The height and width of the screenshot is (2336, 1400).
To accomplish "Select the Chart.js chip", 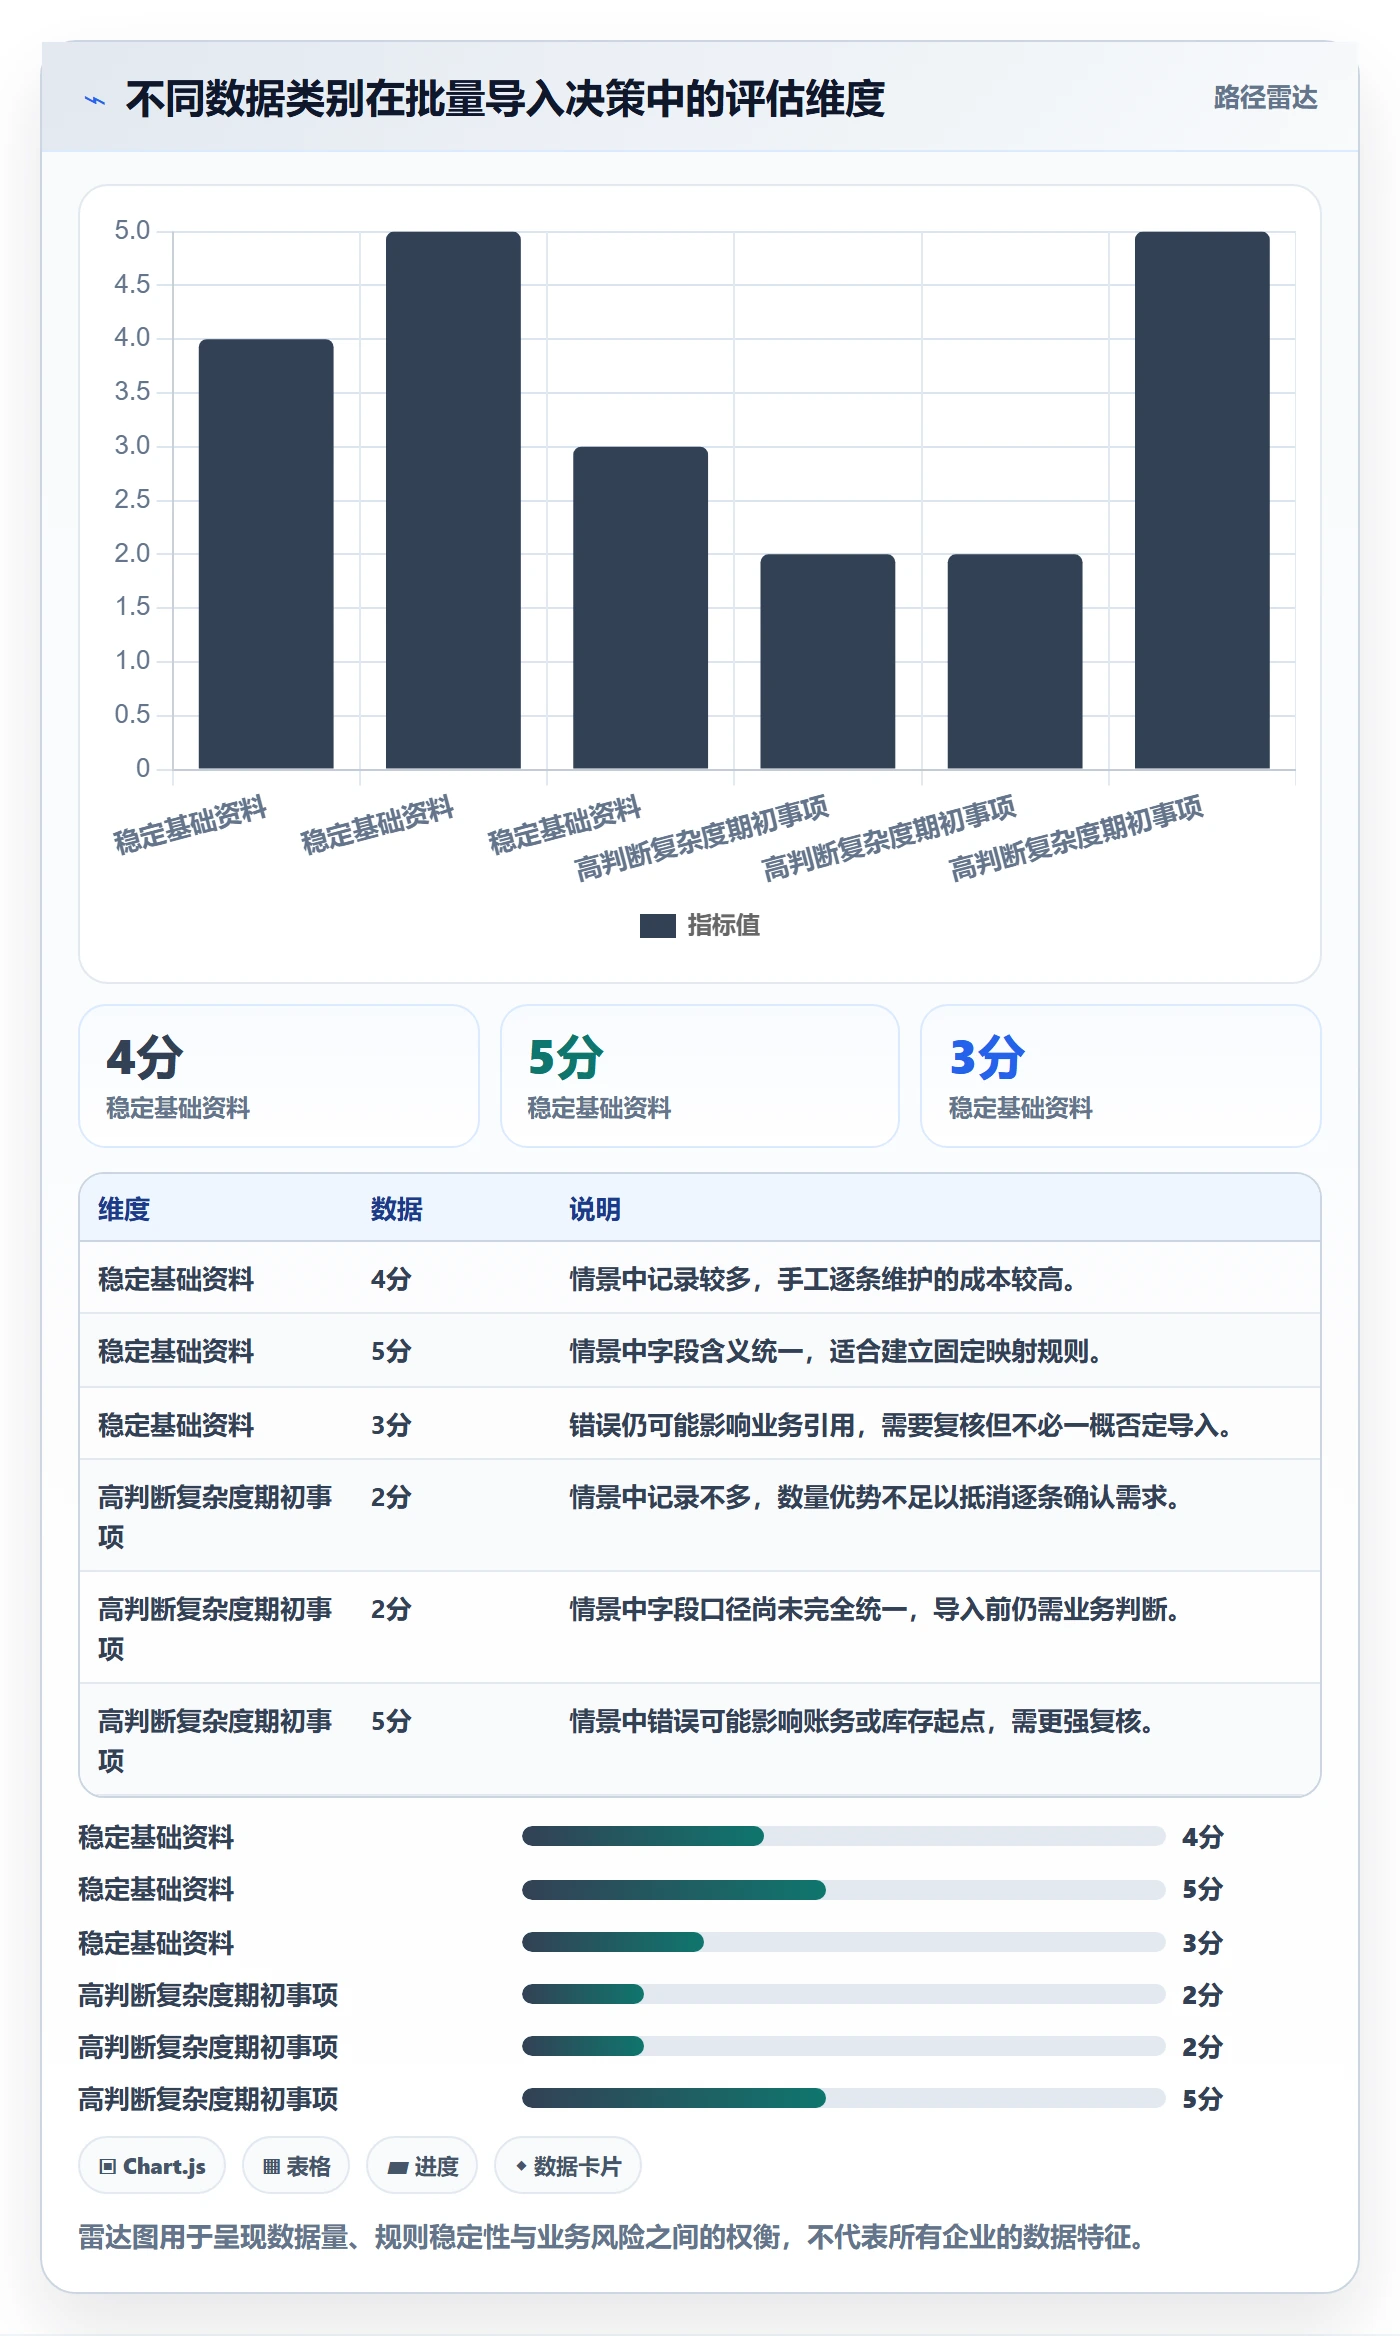I will coord(152,2166).
